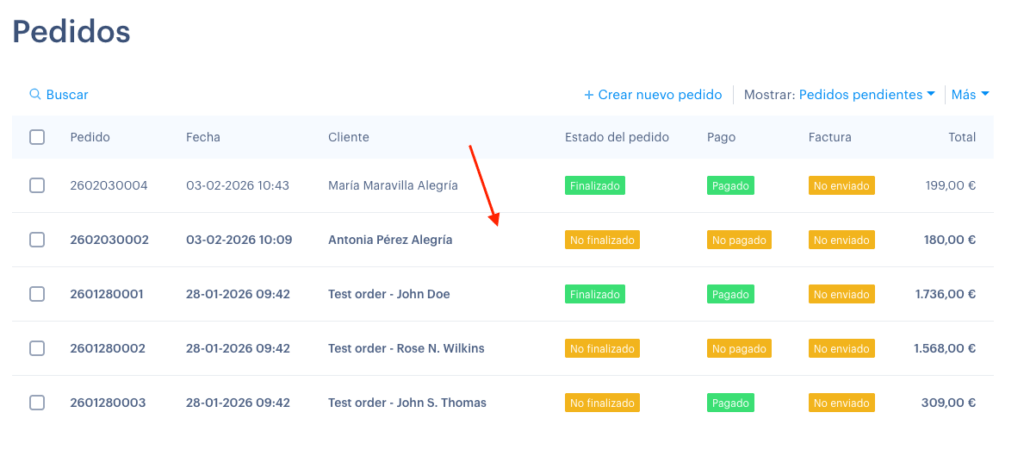This screenshot has width=1024, height=450.
Task: Click the date 03-02-2026 10:09
Action: [239, 240]
